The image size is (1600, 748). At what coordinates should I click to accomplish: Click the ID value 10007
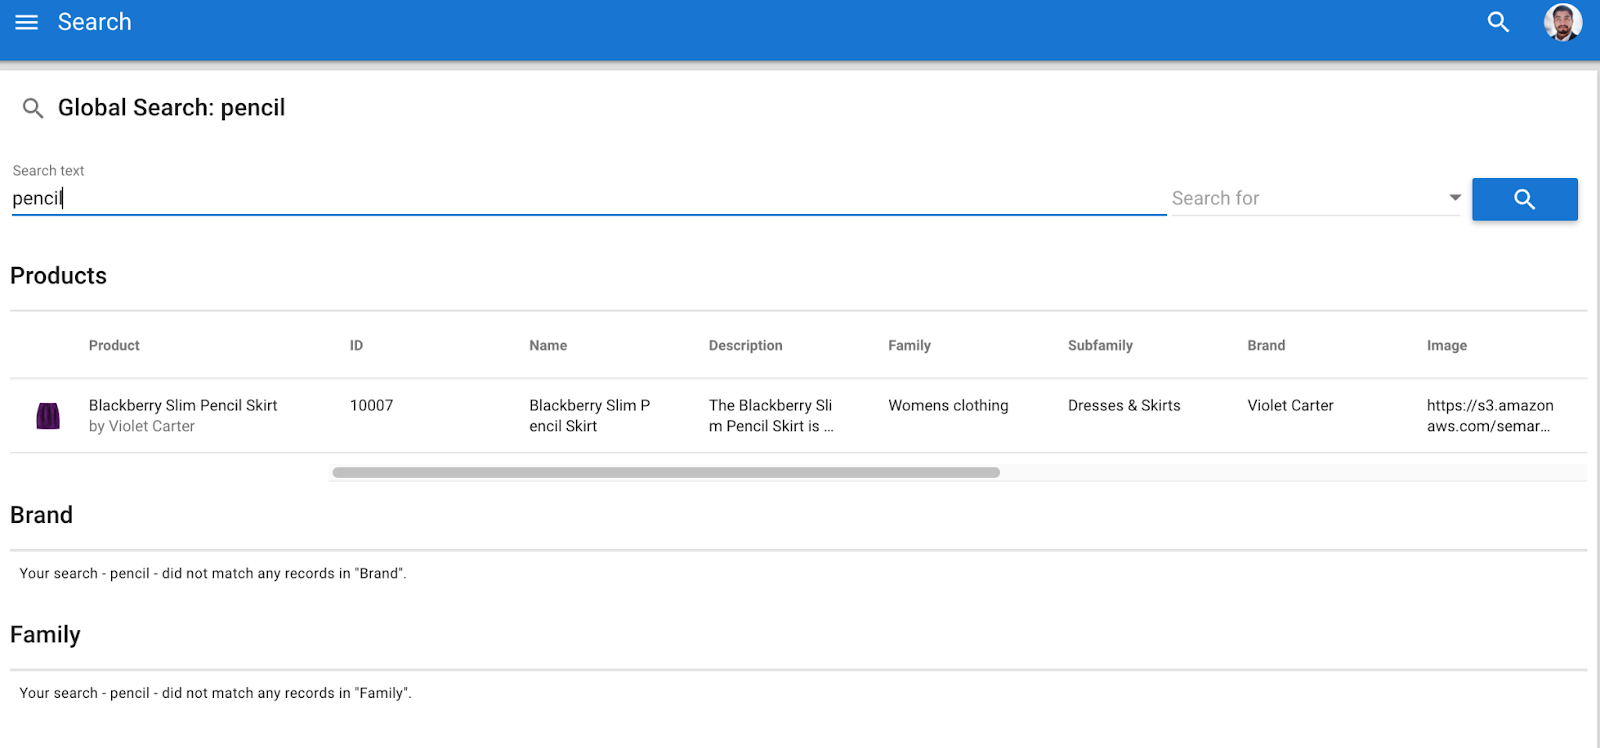point(371,405)
